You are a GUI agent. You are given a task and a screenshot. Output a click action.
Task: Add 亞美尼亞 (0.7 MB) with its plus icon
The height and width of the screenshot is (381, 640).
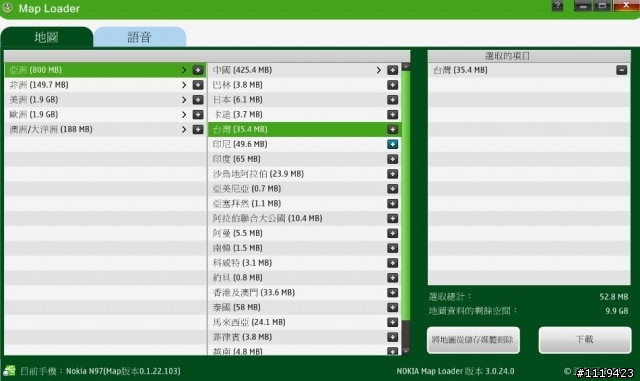pyautogui.click(x=393, y=189)
